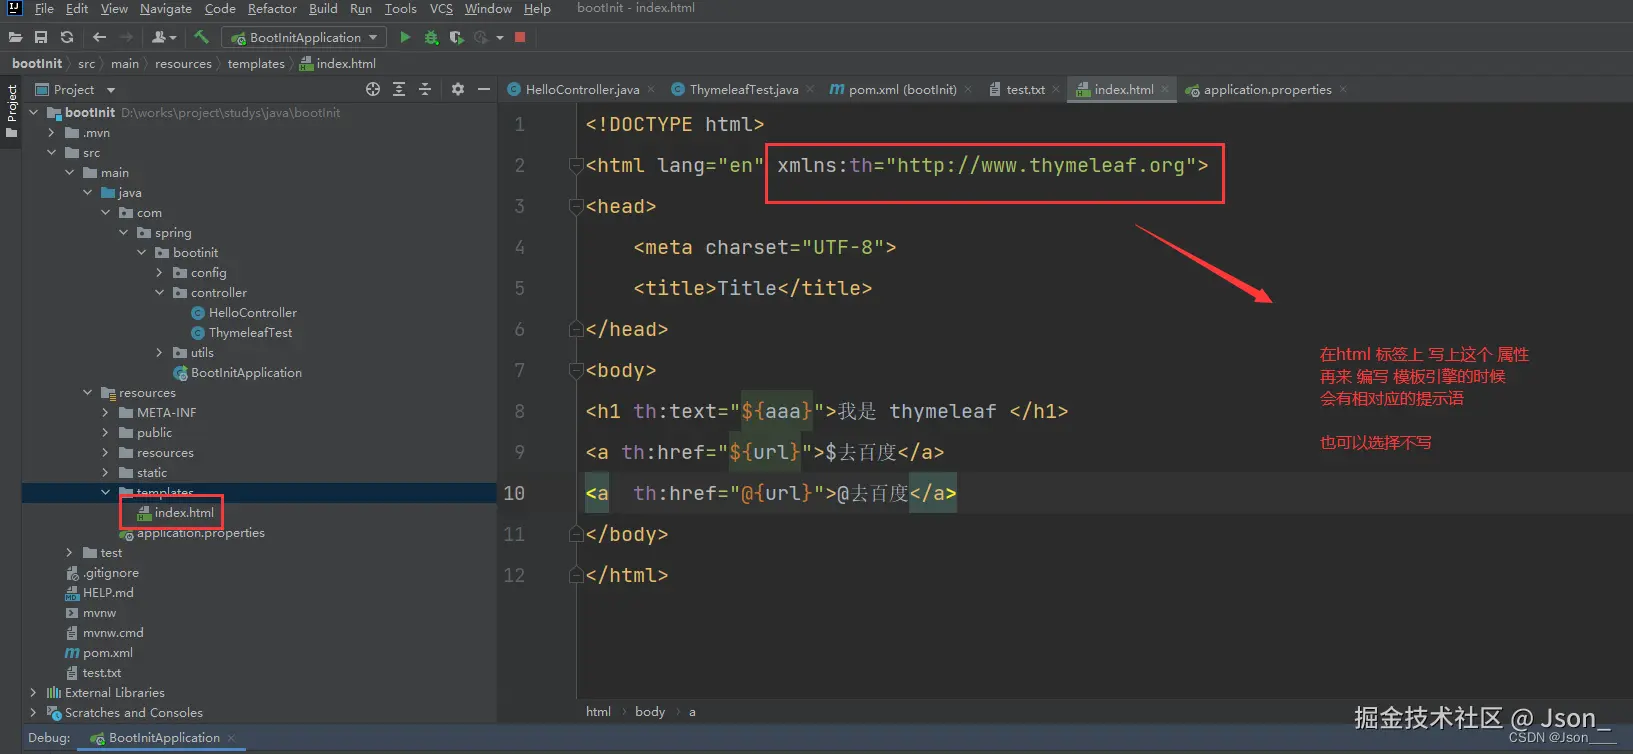The image size is (1633, 754).
Task: Click the Profiler run icon in the toolbar
Action: pos(481,37)
